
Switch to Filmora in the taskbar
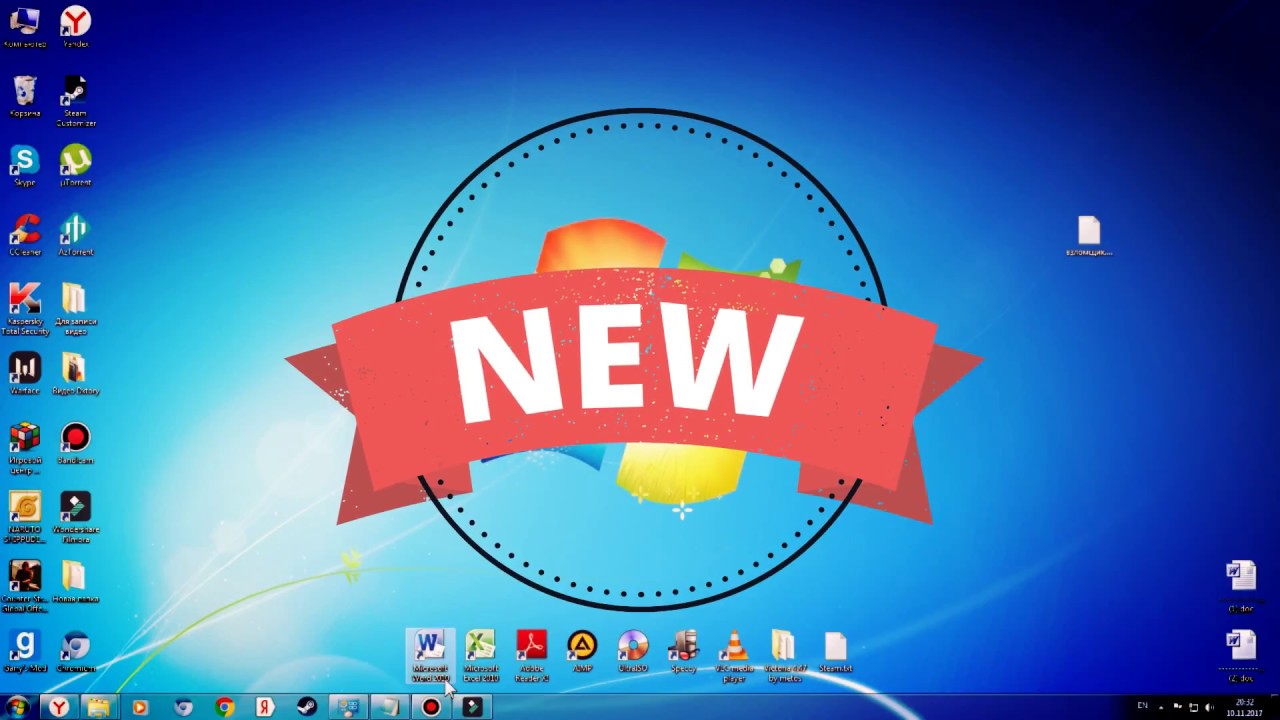[472, 707]
